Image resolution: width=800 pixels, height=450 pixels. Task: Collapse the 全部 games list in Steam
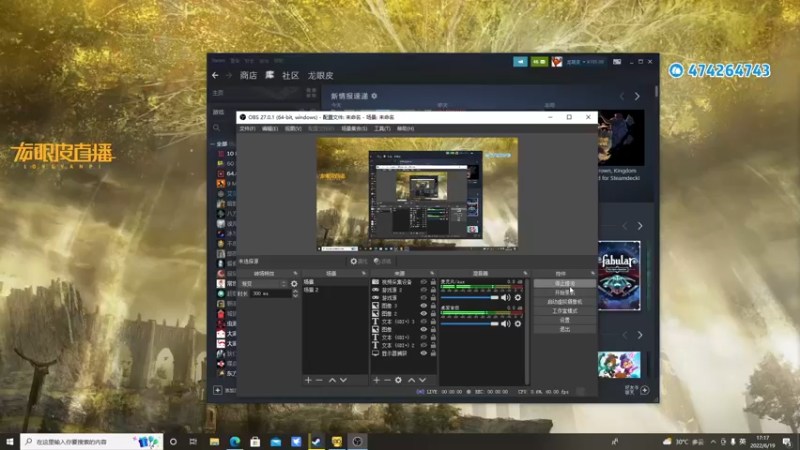213,144
